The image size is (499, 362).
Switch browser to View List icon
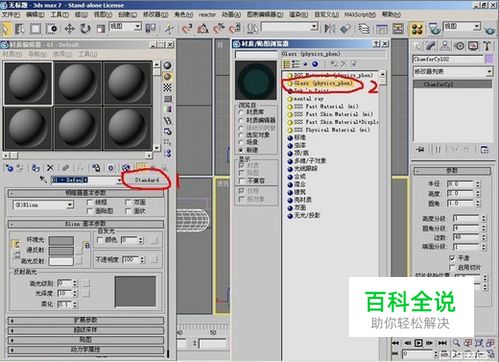[286, 64]
